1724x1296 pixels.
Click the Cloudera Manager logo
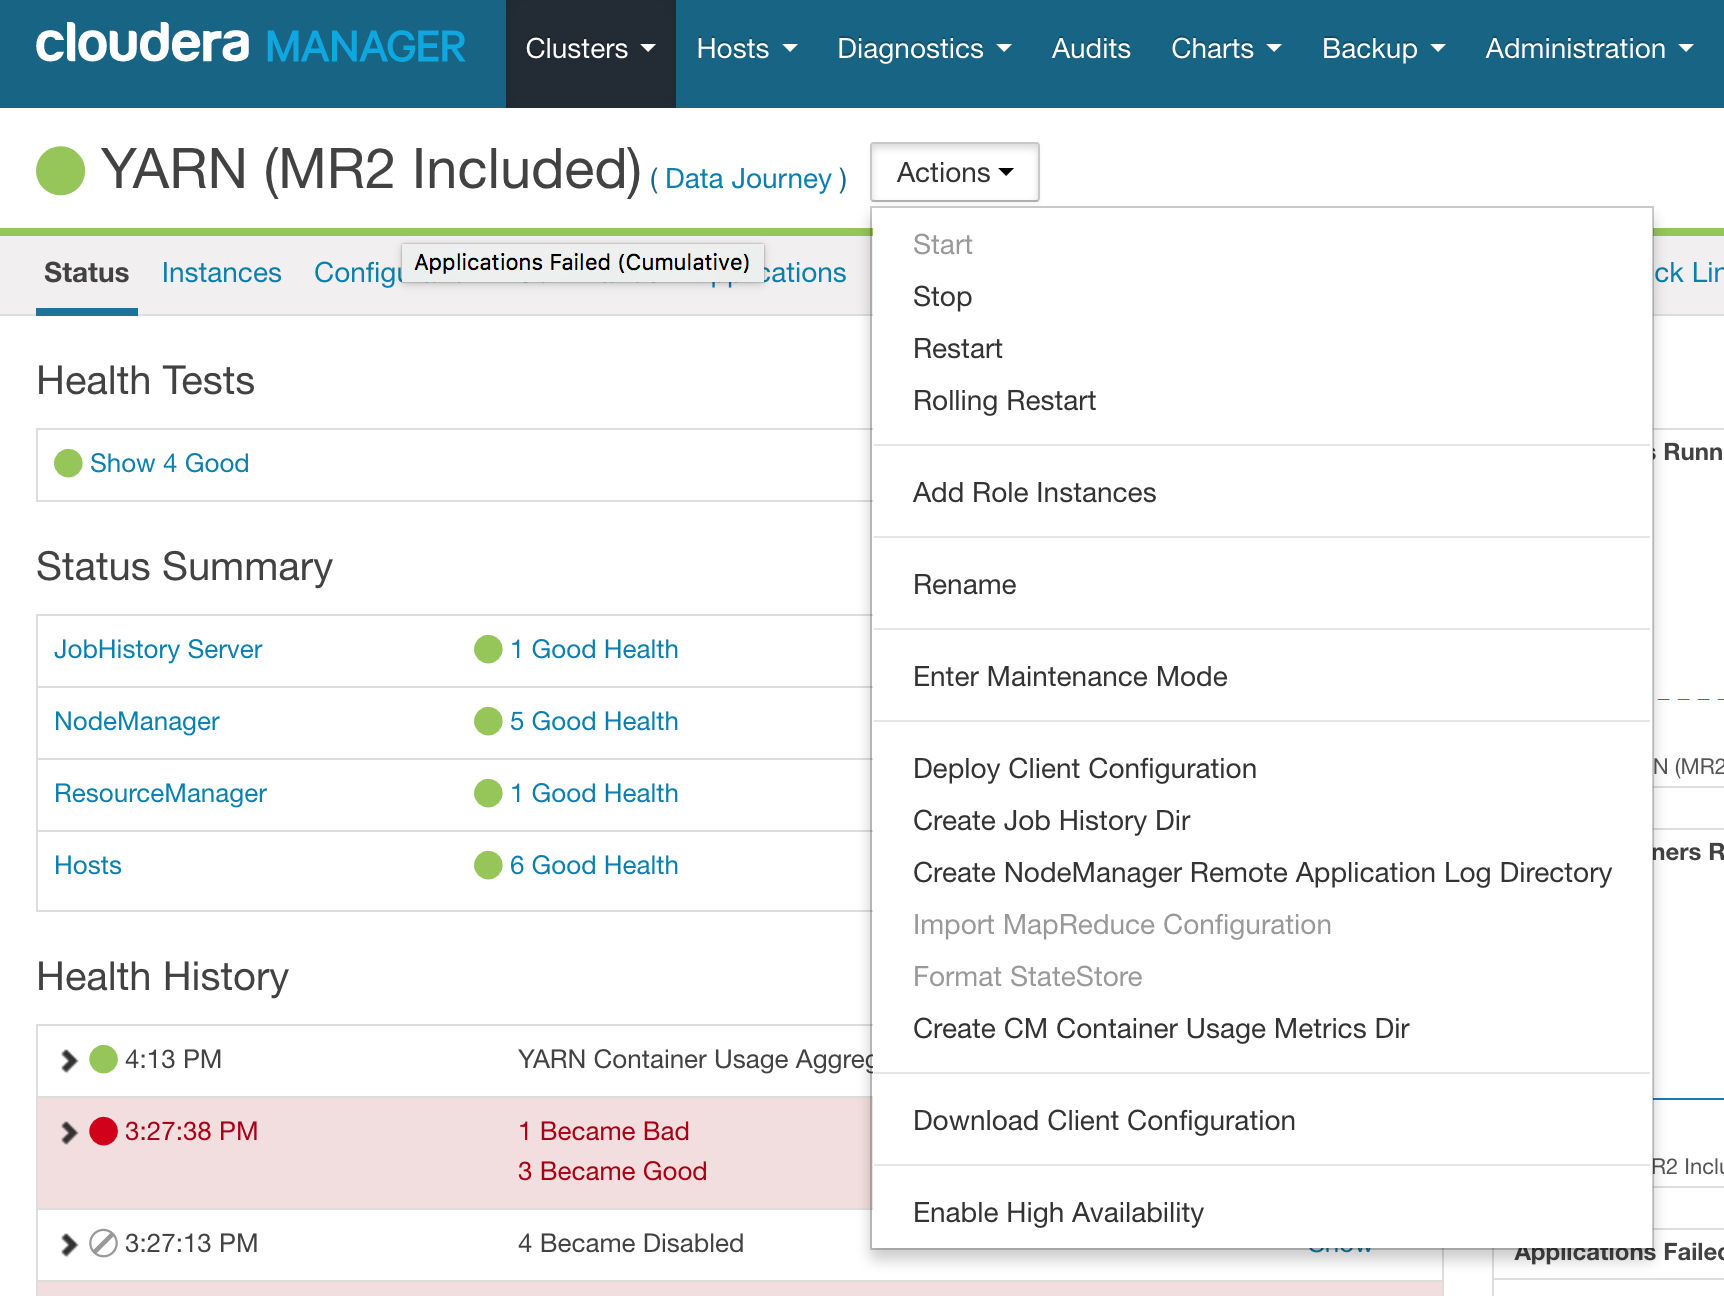[x=248, y=44]
